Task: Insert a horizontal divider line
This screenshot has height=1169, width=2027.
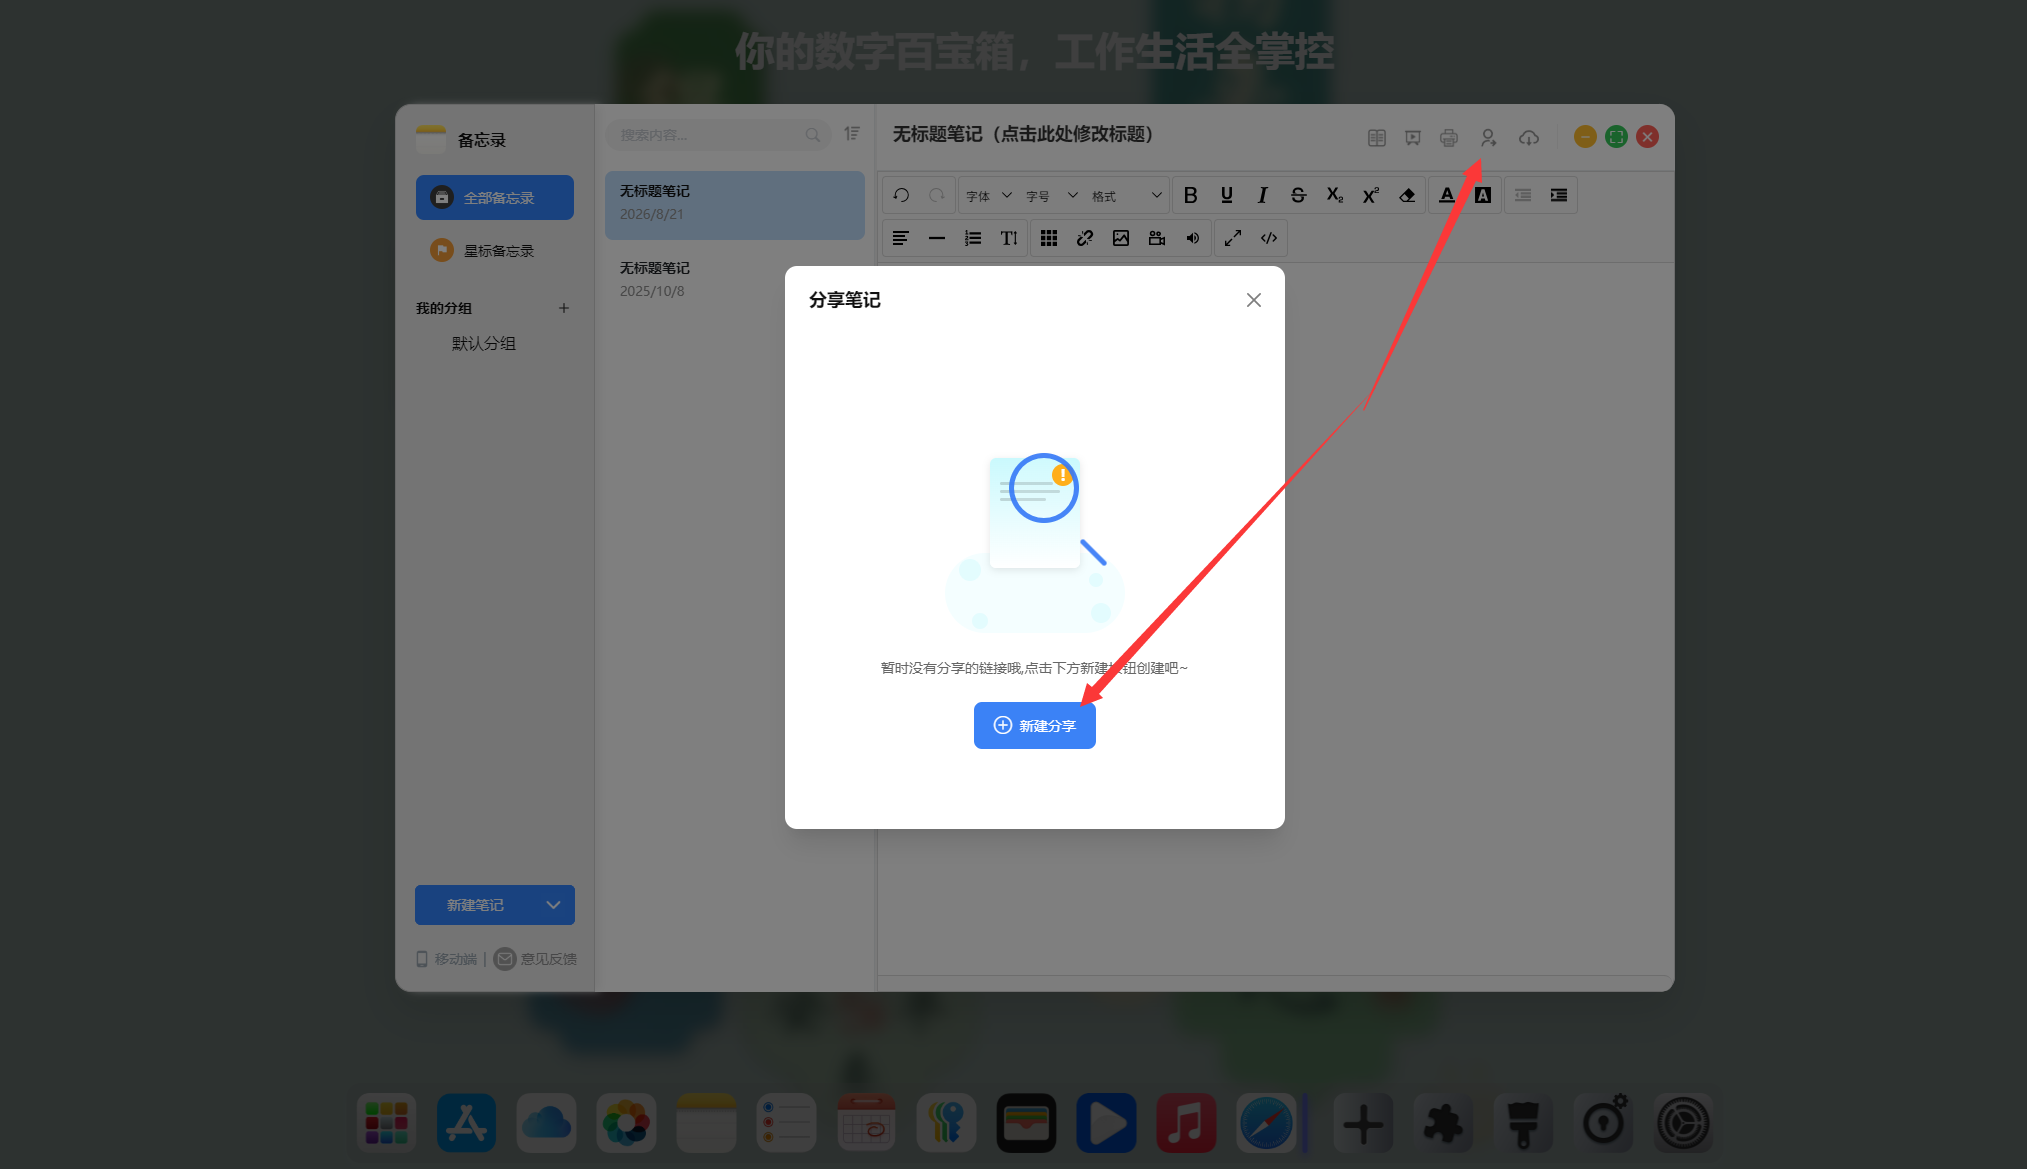Action: click(936, 238)
